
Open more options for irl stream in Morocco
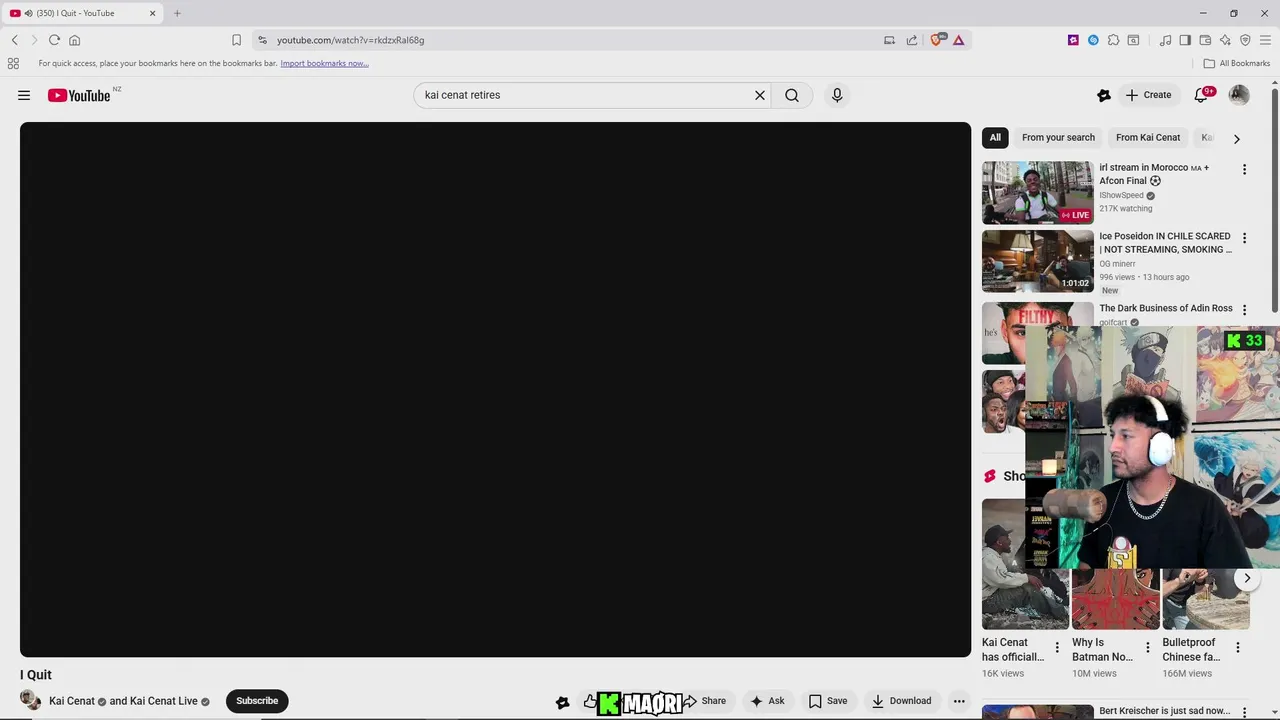pos(1244,170)
